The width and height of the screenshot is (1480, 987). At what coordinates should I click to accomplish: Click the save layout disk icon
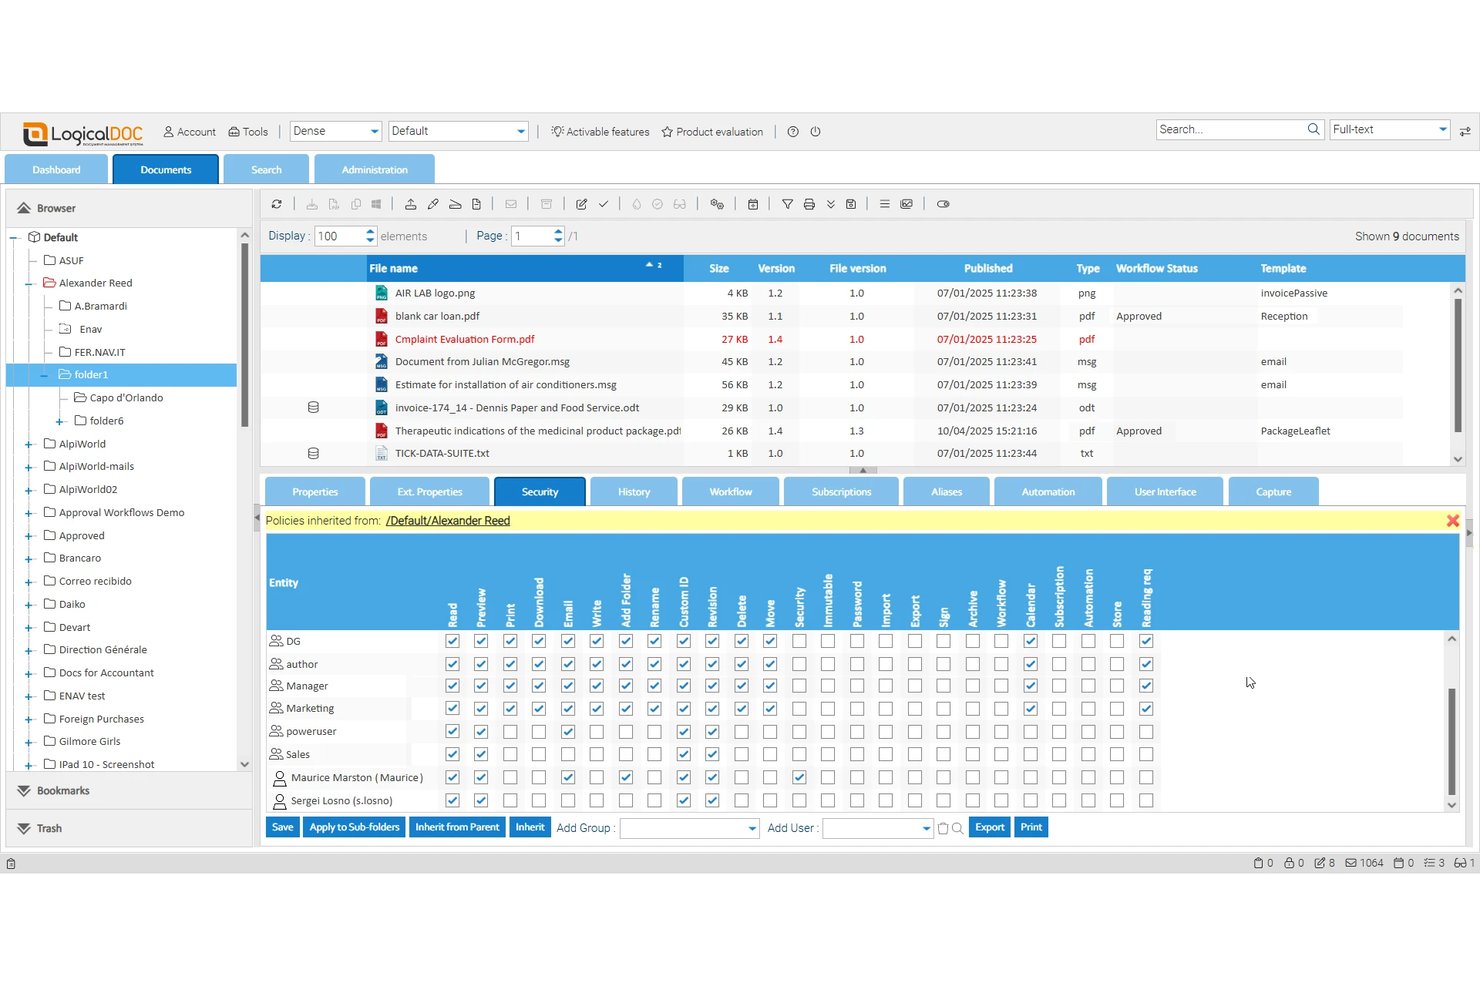tap(851, 204)
